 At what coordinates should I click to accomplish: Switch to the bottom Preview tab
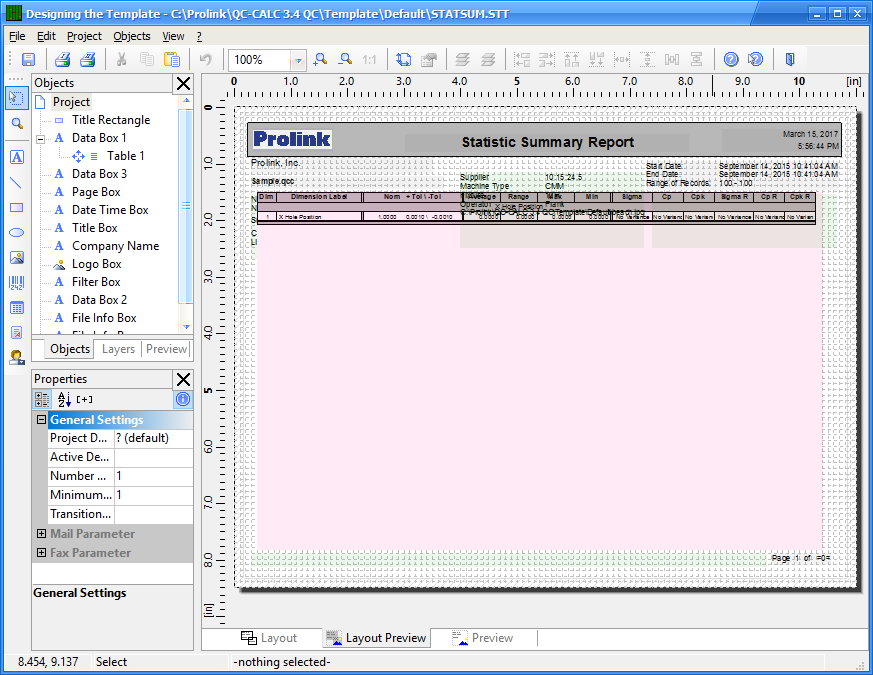[x=483, y=638]
